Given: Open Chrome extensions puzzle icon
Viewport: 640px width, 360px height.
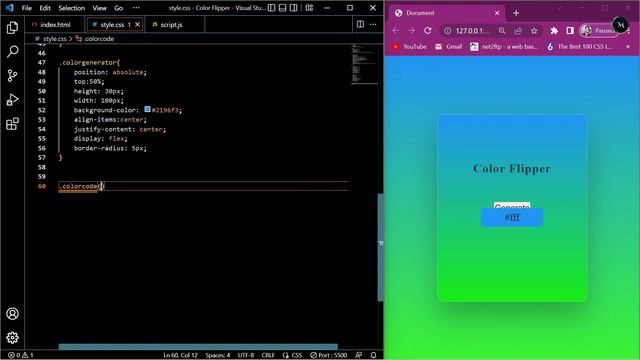Looking at the screenshot, I should pos(554,31).
